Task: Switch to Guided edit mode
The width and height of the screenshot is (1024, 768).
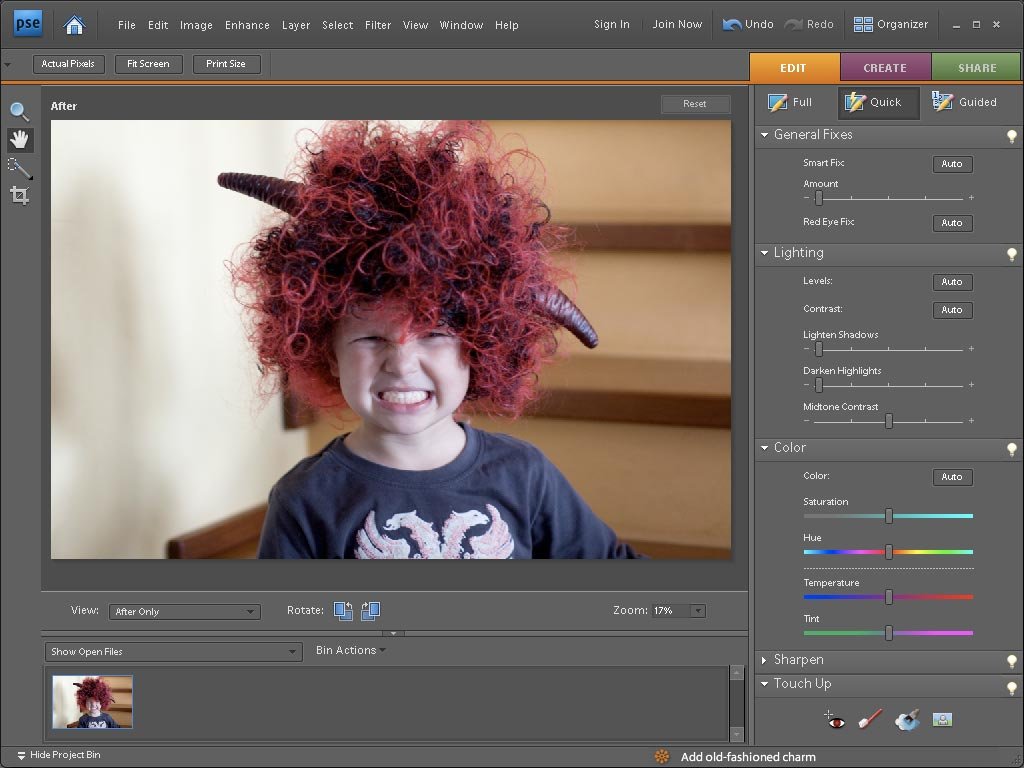Action: click(x=964, y=102)
